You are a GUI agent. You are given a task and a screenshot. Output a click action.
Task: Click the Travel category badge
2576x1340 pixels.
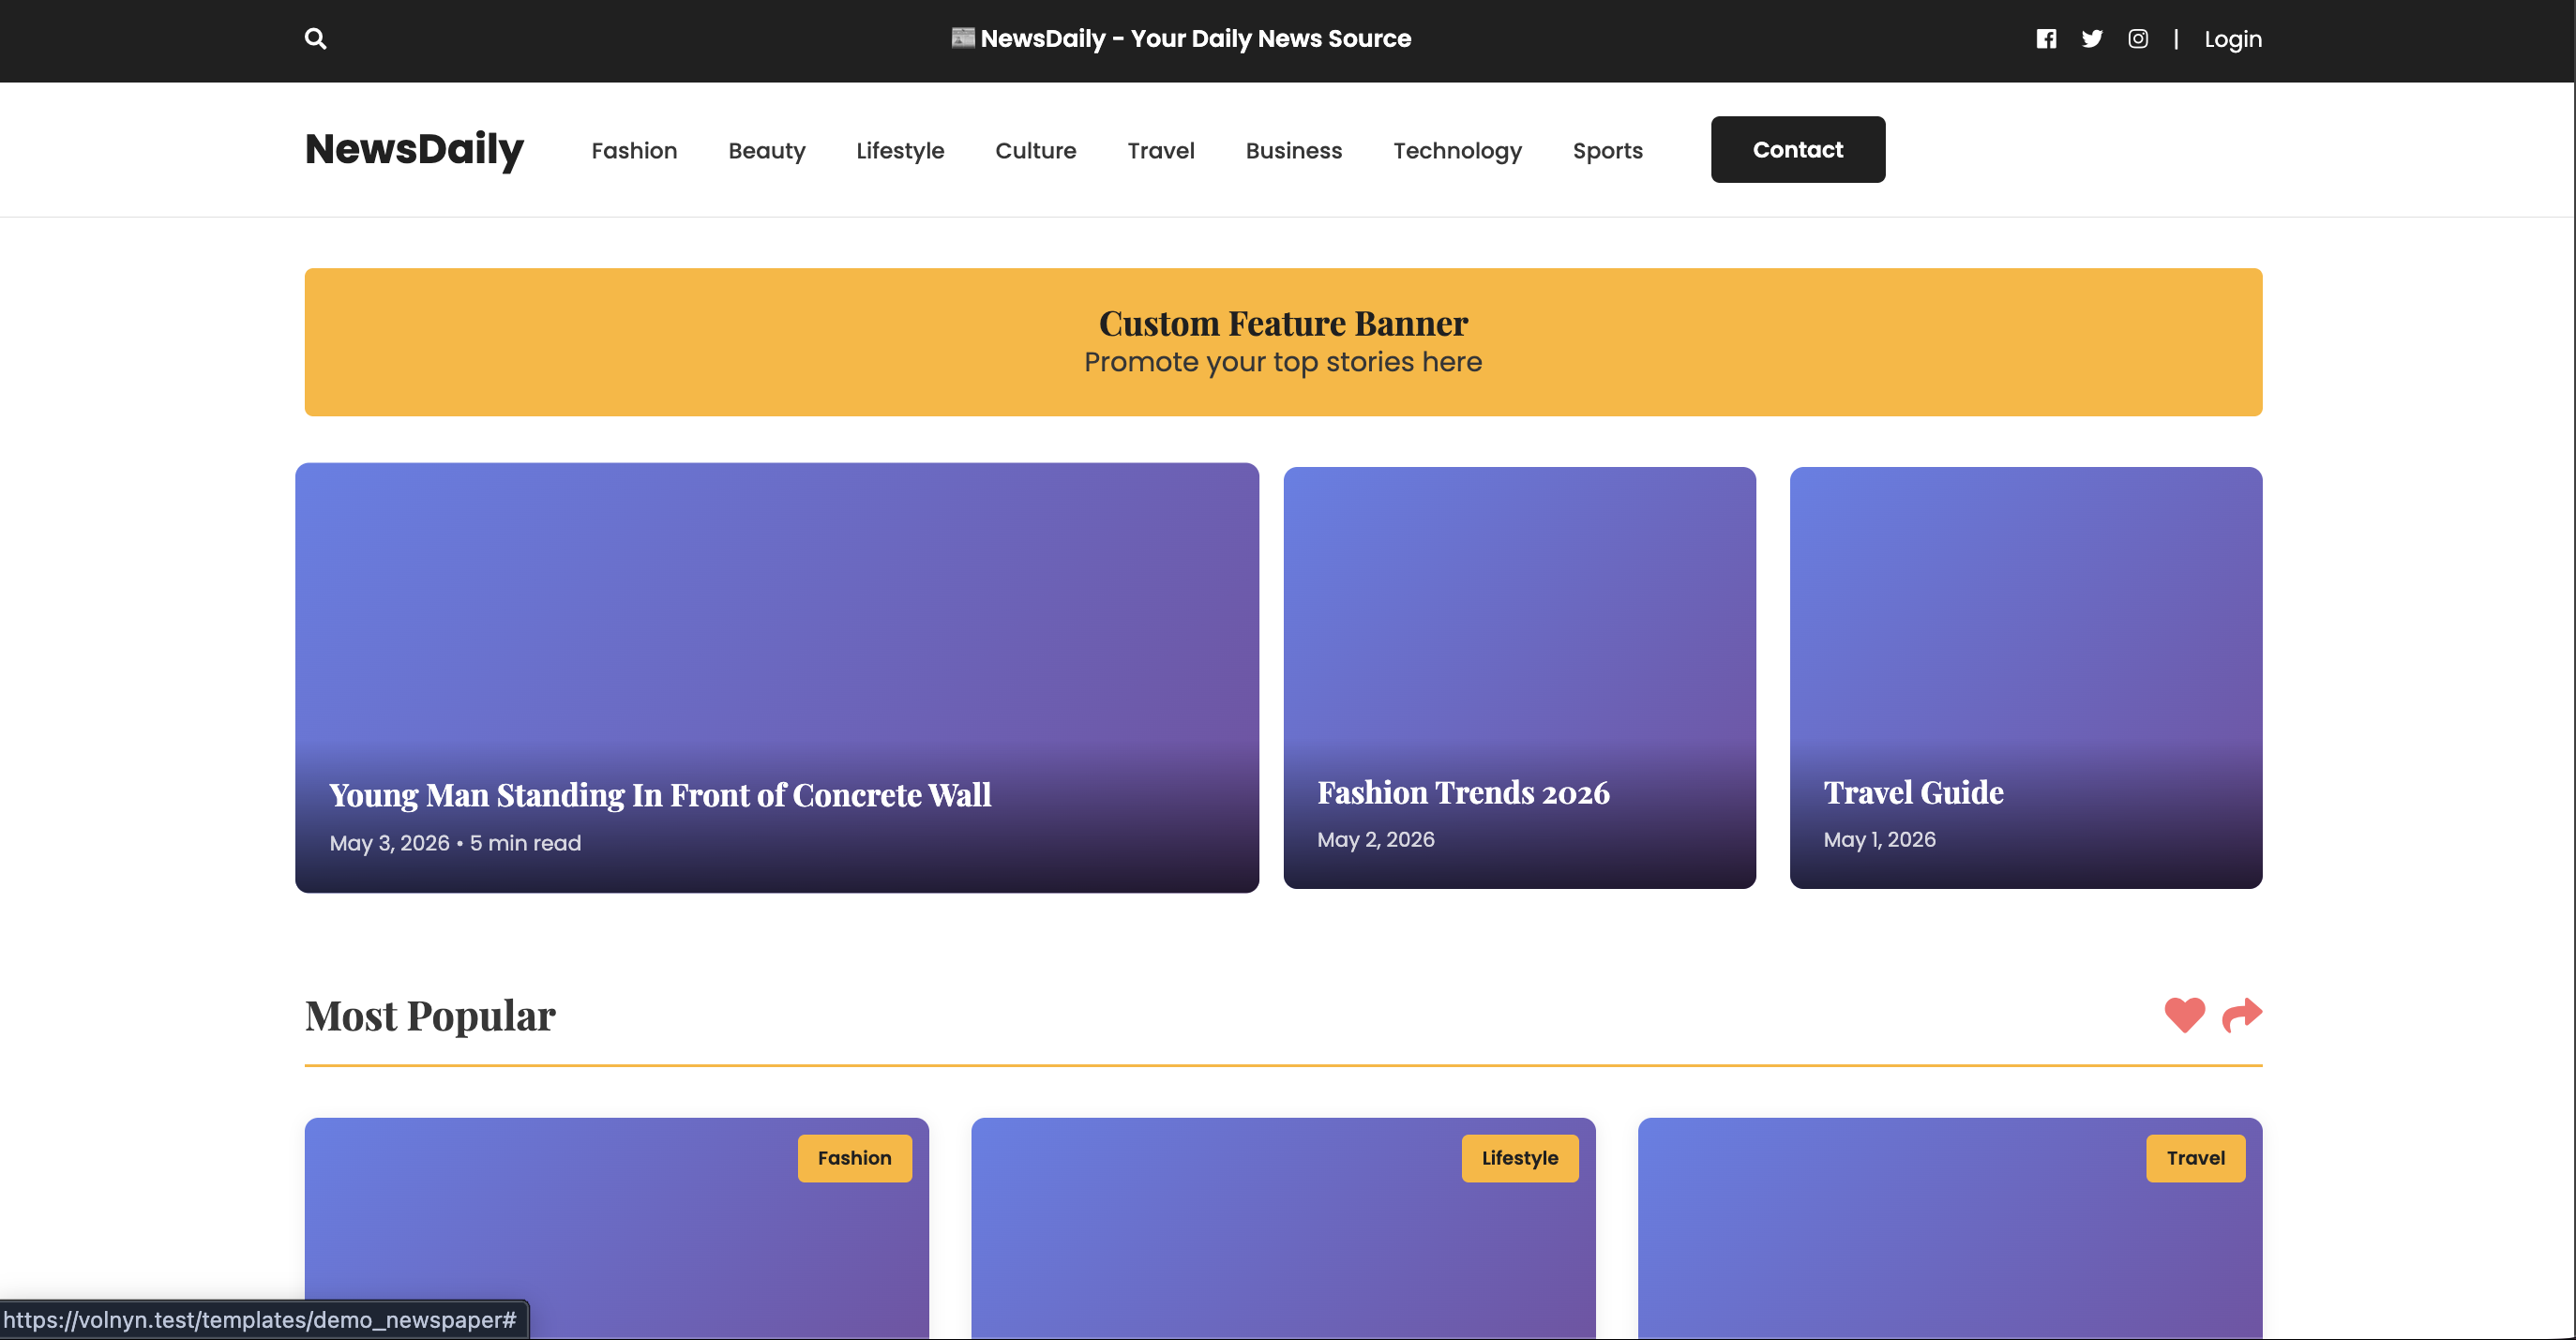(x=2196, y=1158)
